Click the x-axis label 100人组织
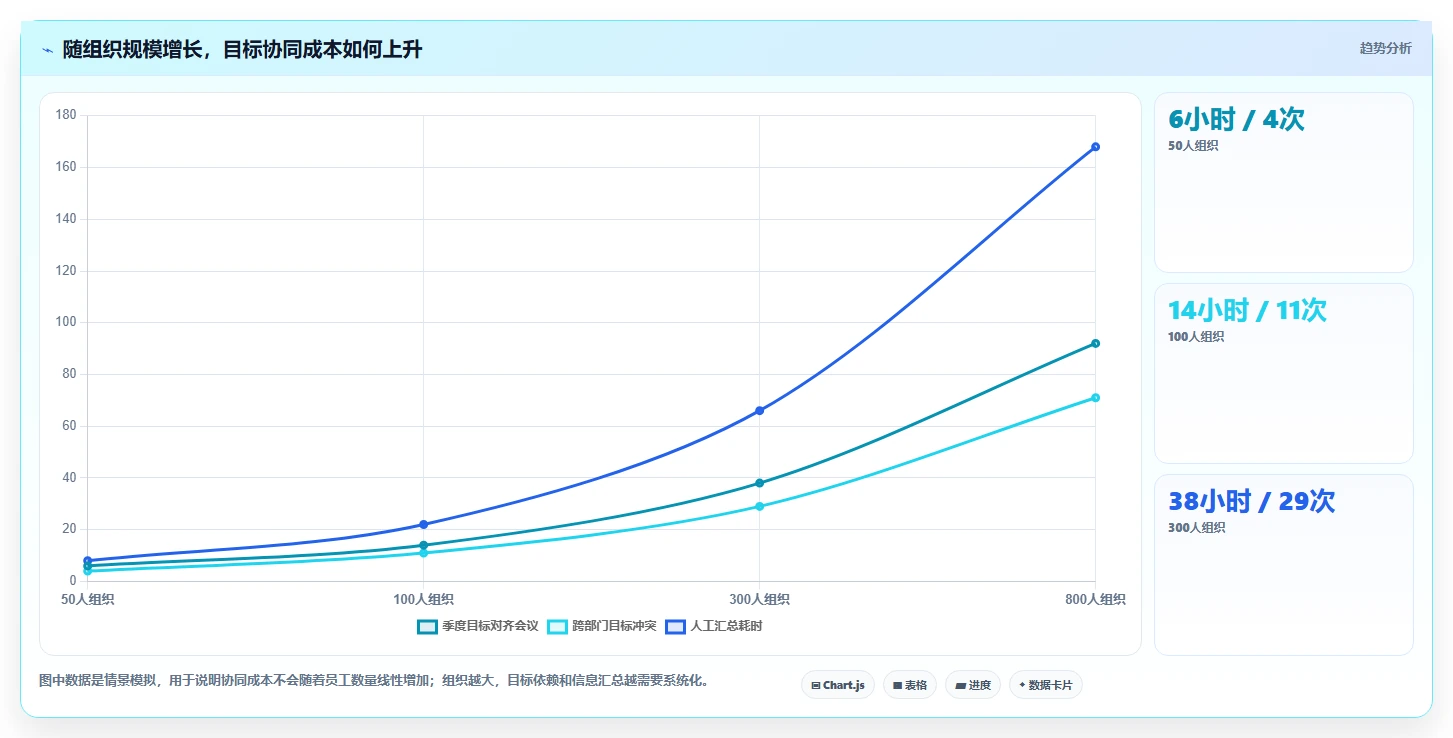The height and width of the screenshot is (738, 1453). [423, 600]
